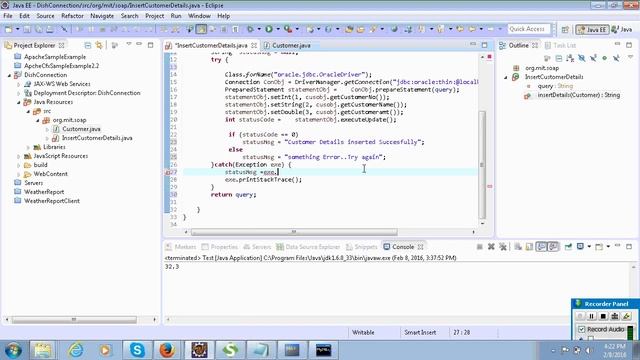Click the error marker on line 27
Screen dimensions: 640x360
pyautogui.click(x=167, y=172)
